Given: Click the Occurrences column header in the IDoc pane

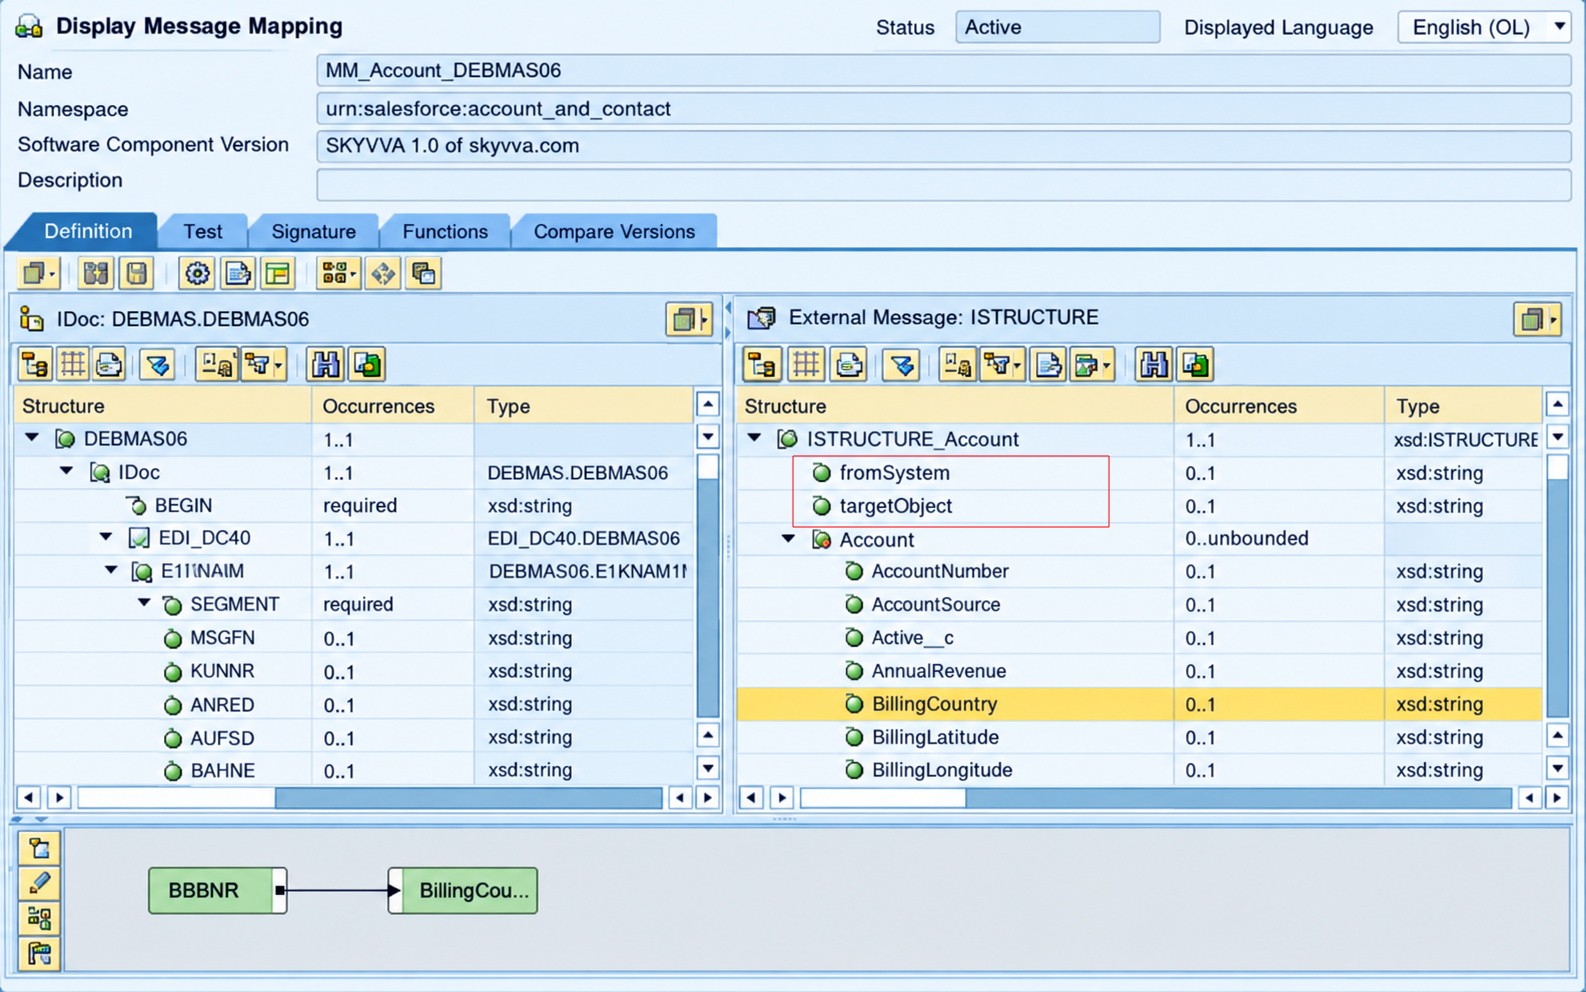Looking at the screenshot, I should click(x=393, y=406).
